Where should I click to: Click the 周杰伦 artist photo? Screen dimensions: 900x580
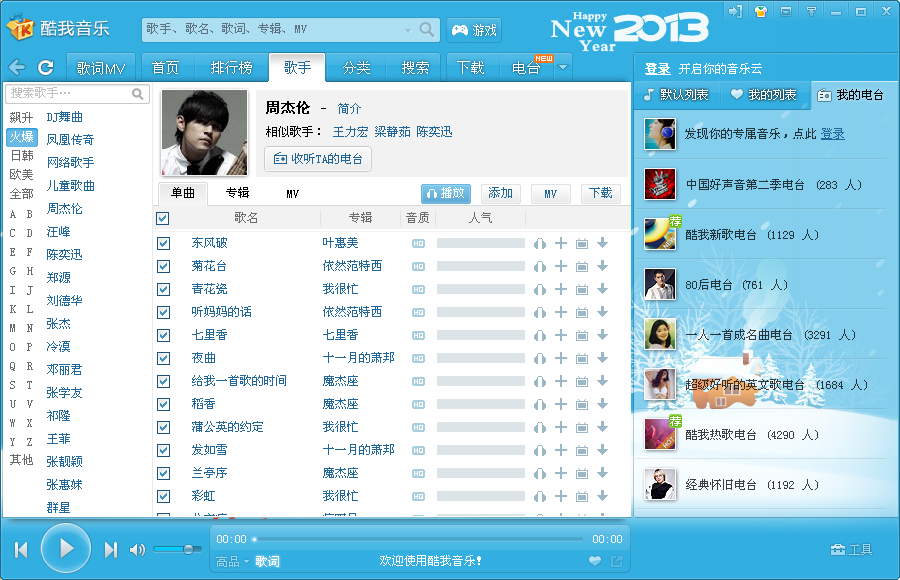pyautogui.click(x=204, y=133)
